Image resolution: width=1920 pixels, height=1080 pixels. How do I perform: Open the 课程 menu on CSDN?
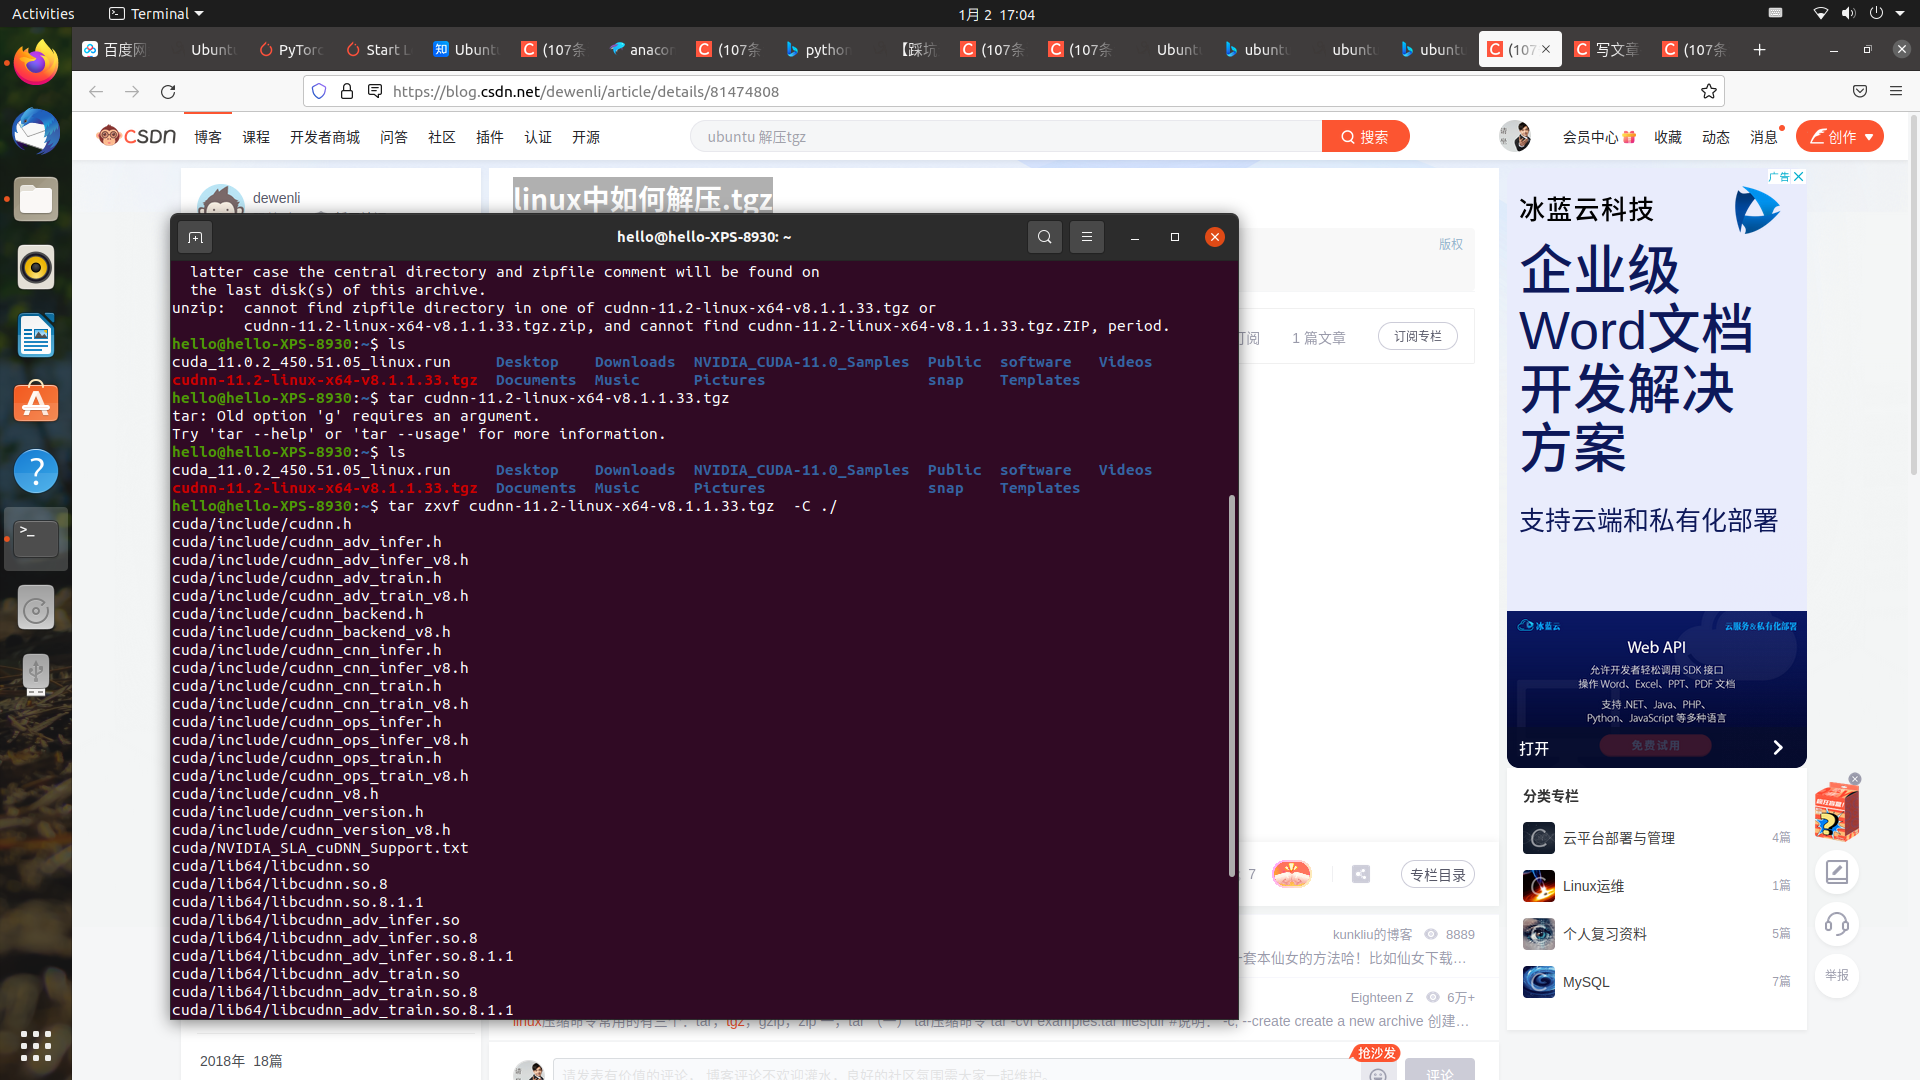point(256,137)
